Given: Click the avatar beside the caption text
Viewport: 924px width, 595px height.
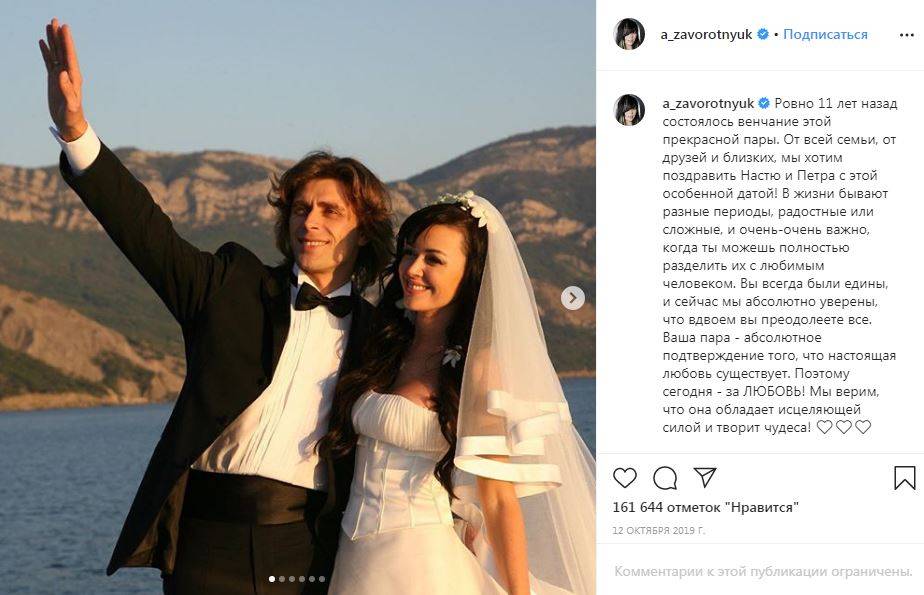Looking at the screenshot, I should pos(629,110).
